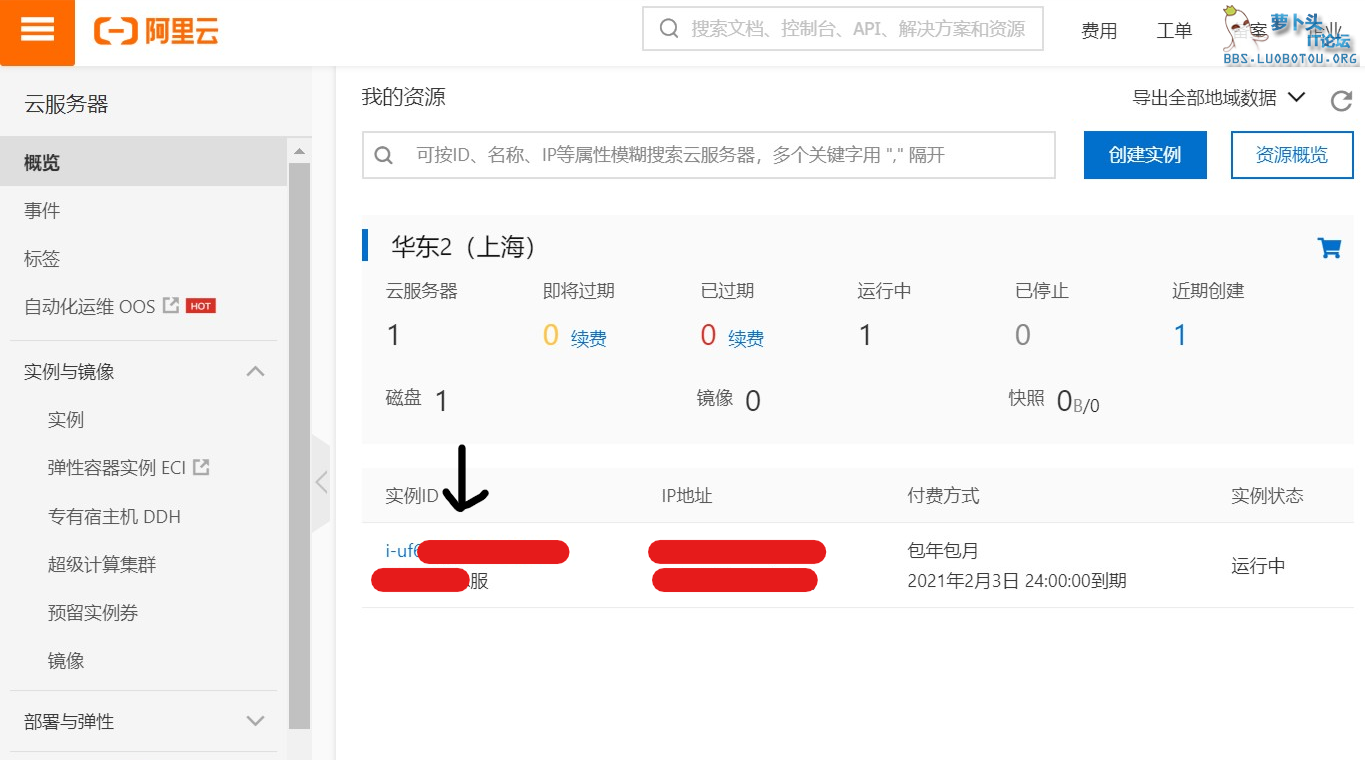The image size is (1365, 760).
Task: Click 续费 next to 已过期
Action: 746,339
